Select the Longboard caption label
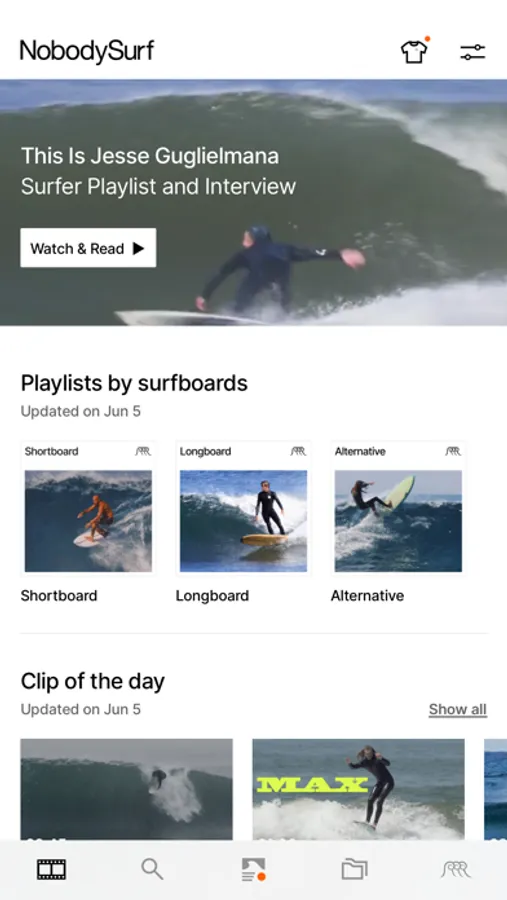This screenshot has width=507, height=900. 212,596
